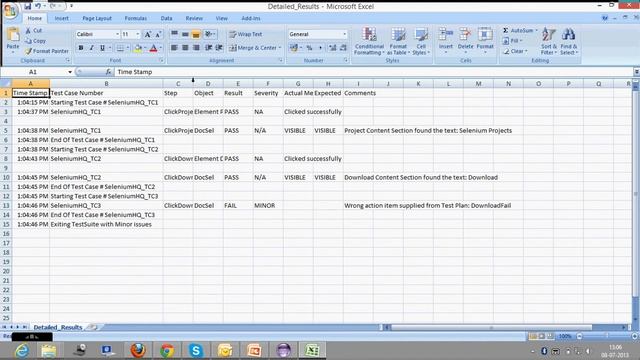Toggle Bold formatting
The image size is (640, 360).
[x=81, y=48]
